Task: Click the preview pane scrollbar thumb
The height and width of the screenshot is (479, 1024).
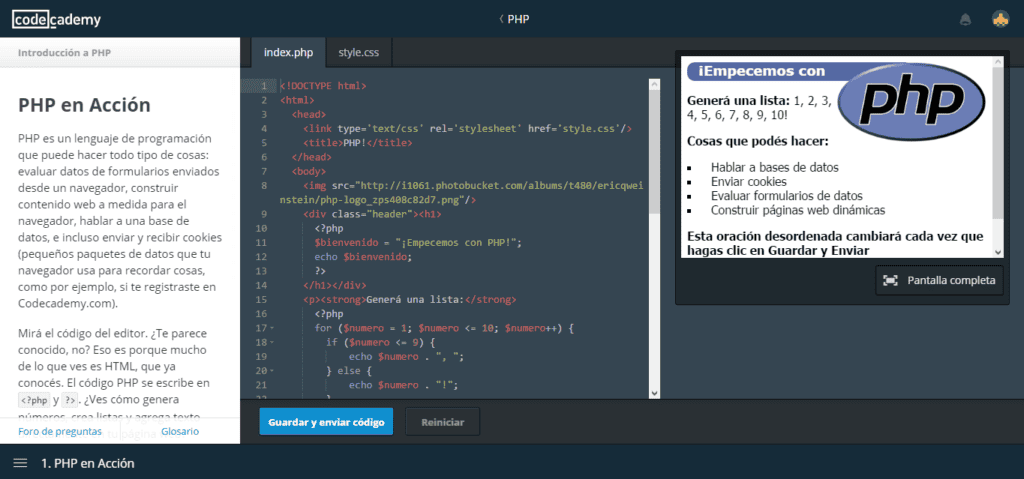Action: pos(997,143)
